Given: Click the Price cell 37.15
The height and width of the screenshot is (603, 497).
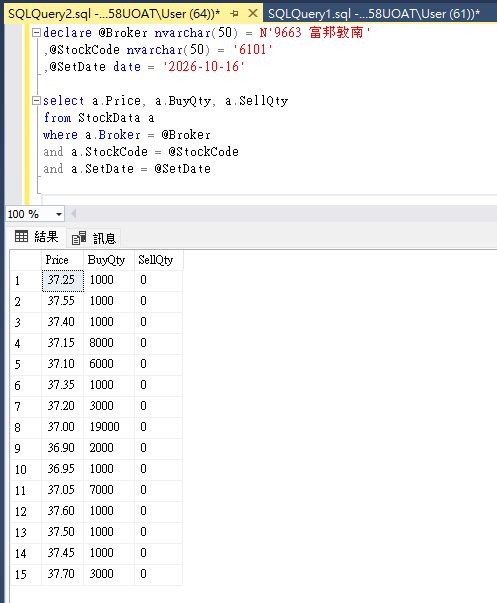Looking at the screenshot, I should pyautogui.click(x=62, y=343).
